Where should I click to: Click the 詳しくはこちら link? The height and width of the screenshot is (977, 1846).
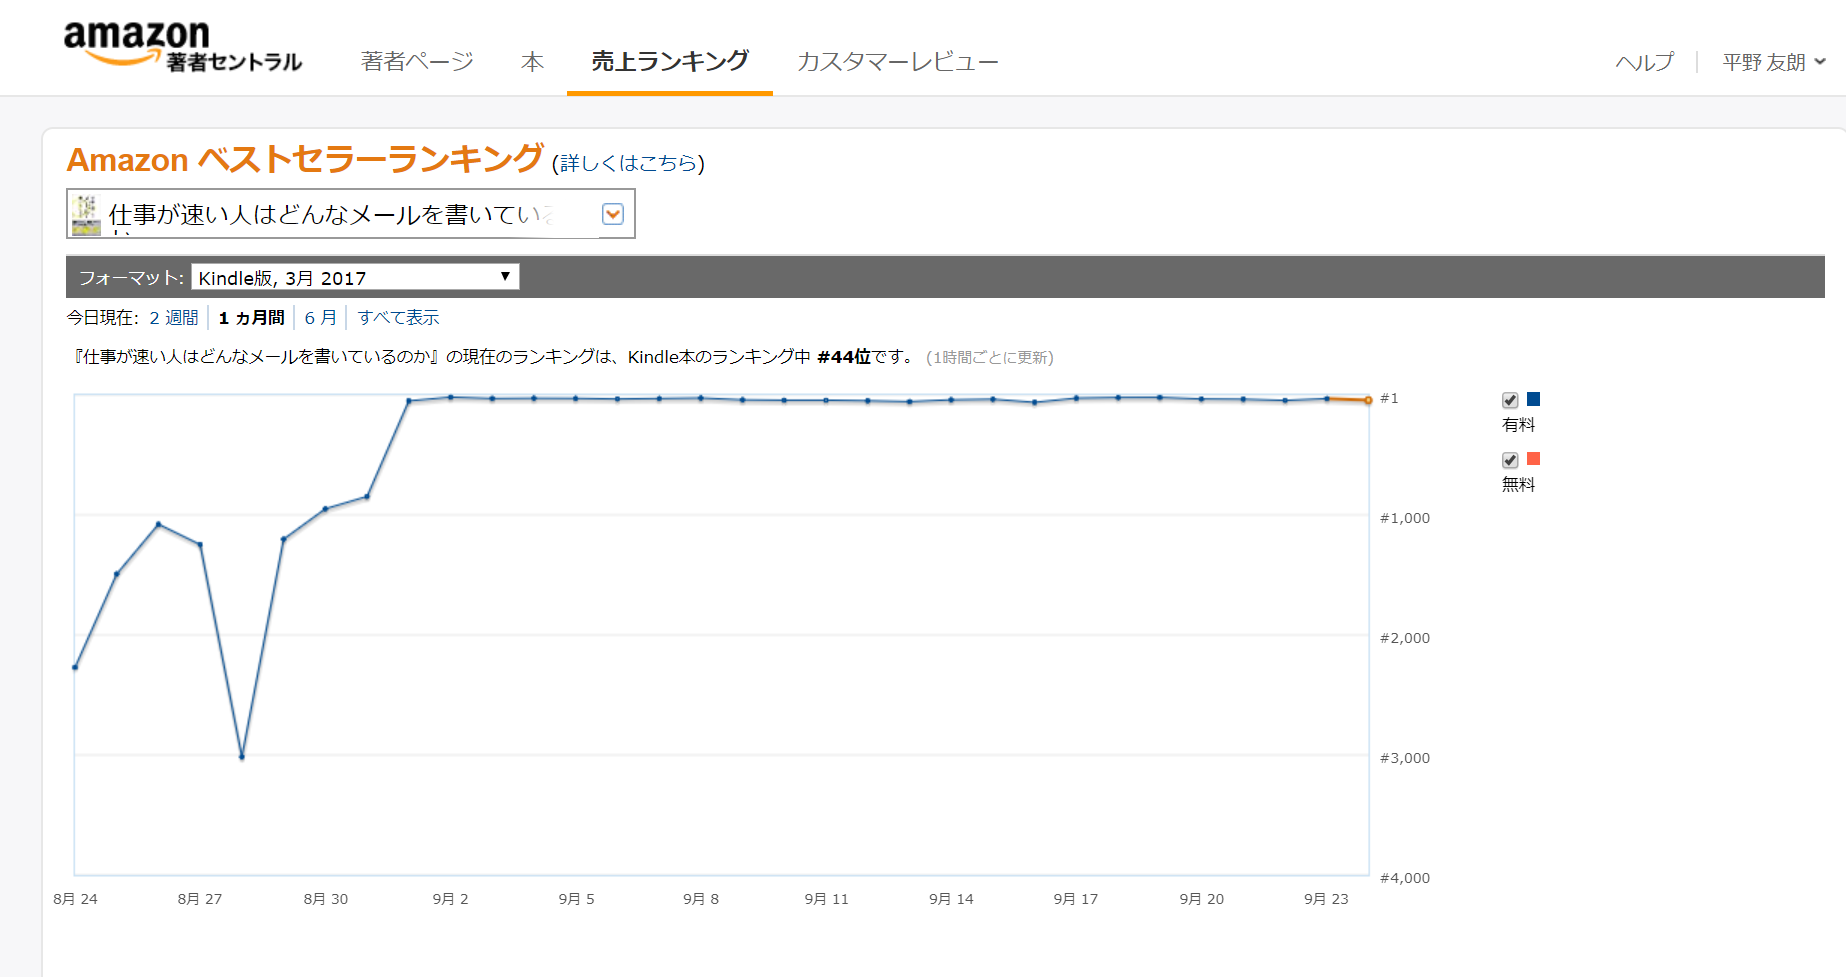[x=628, y=163]
